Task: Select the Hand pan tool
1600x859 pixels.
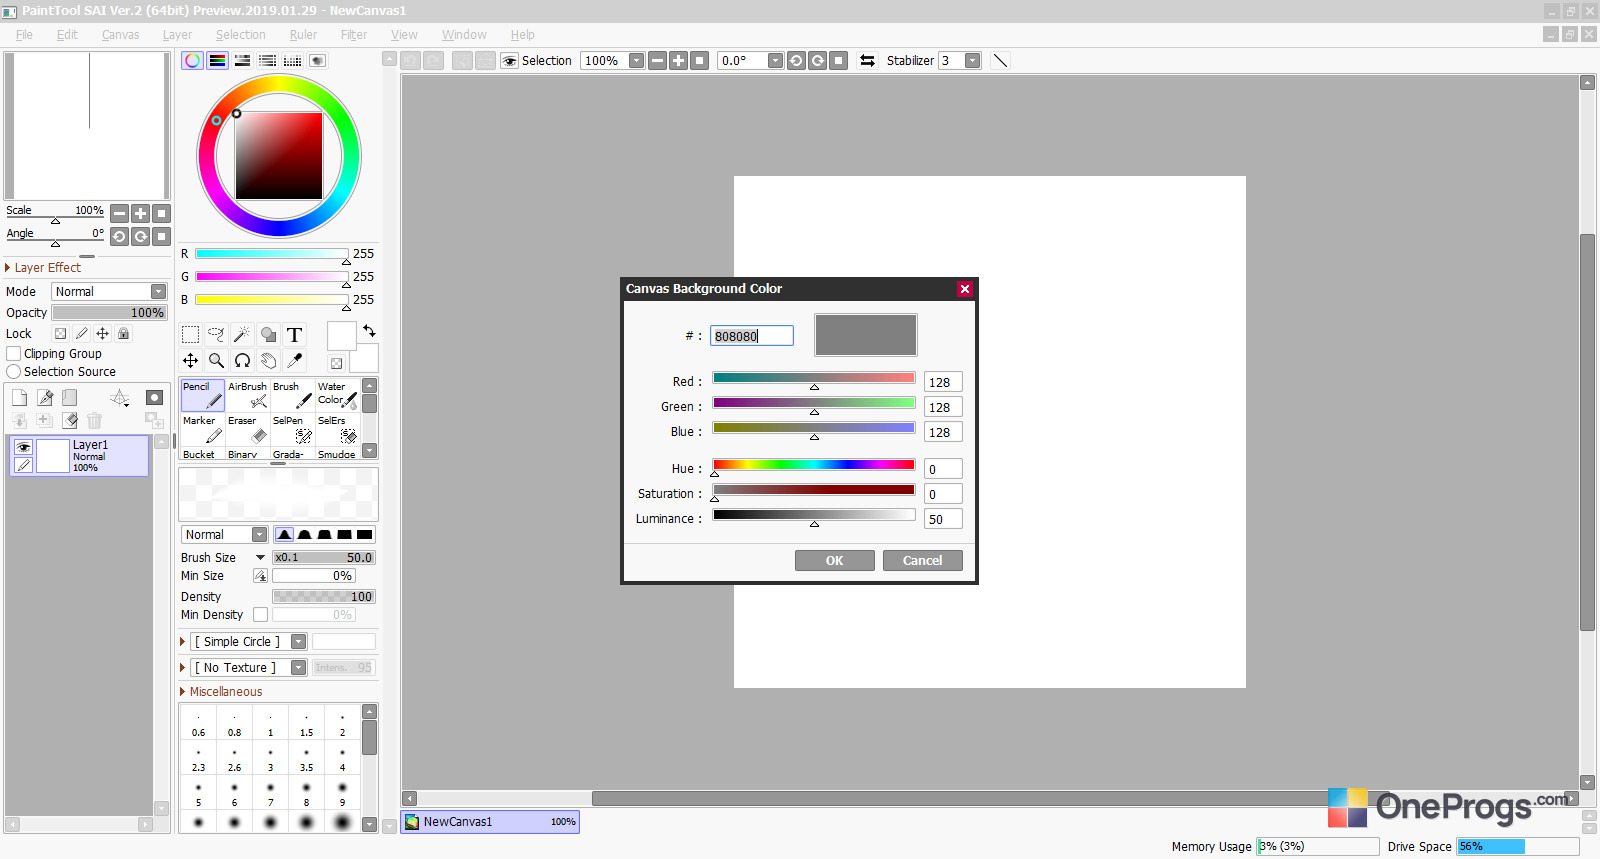Action: tap(268, 361)
